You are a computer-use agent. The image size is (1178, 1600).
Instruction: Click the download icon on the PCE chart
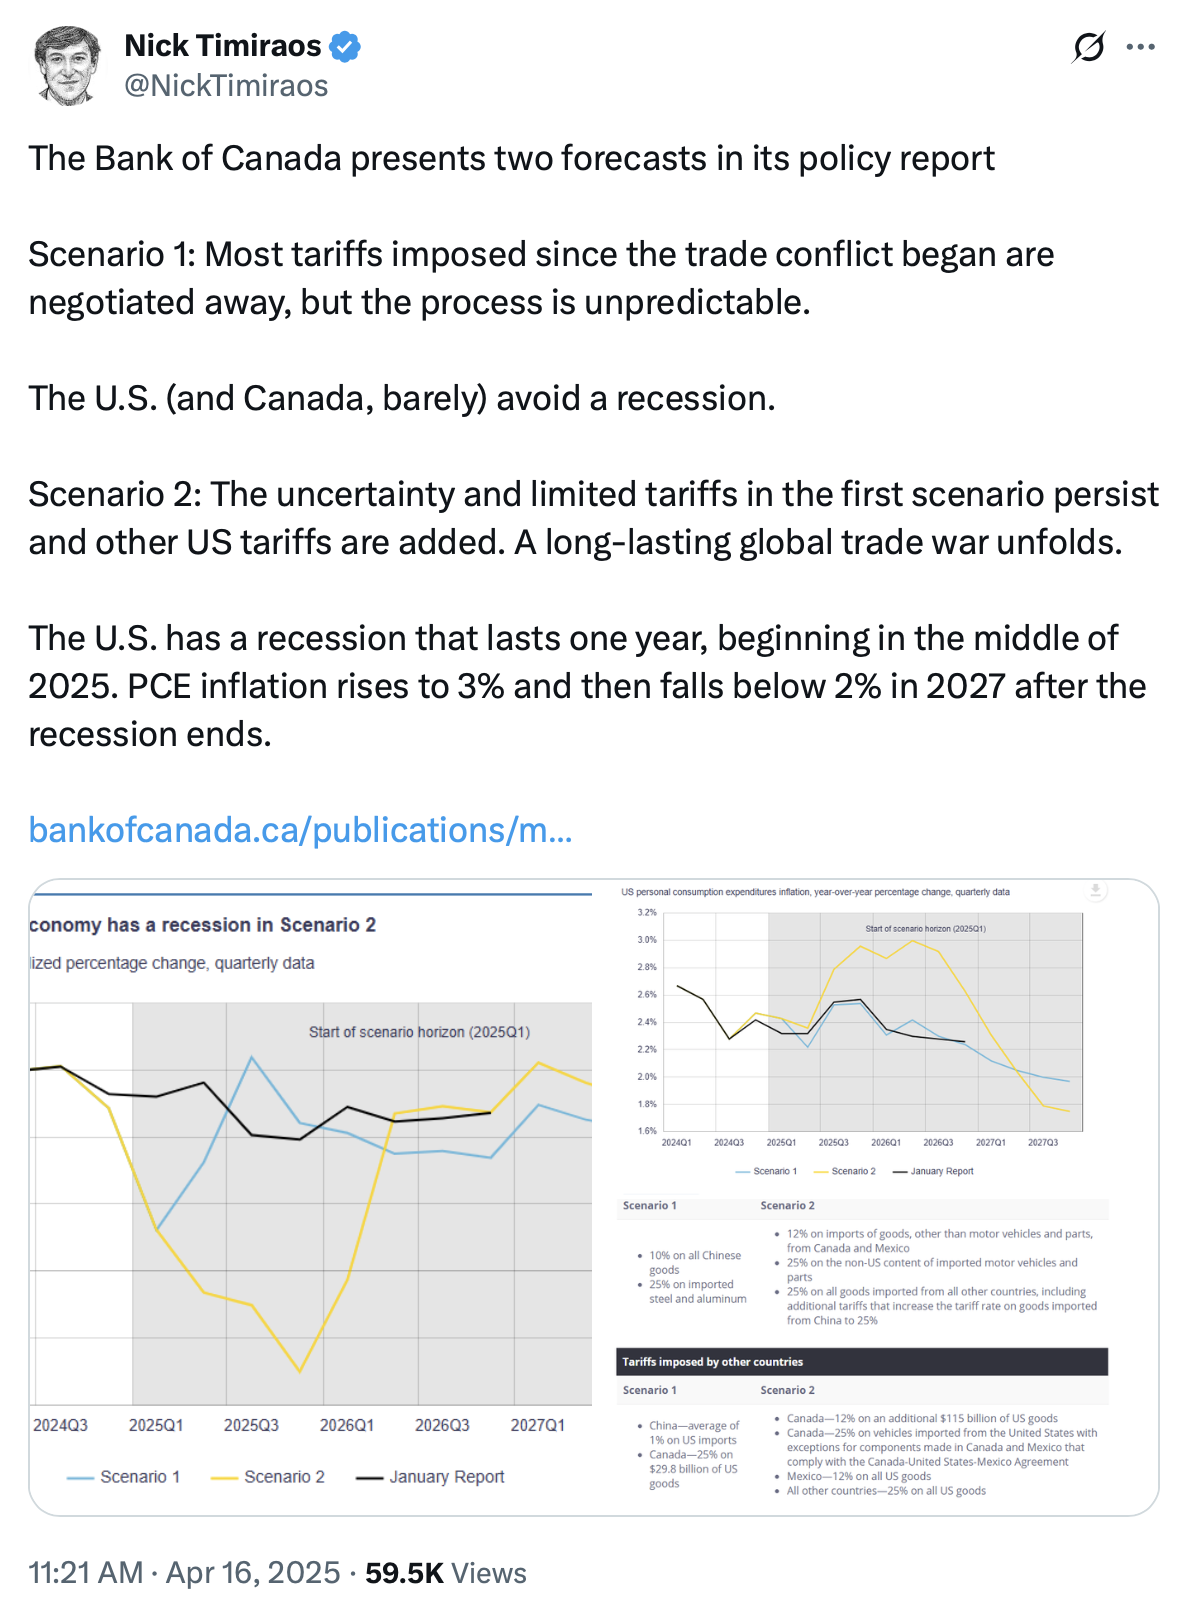coord(1096,890)
